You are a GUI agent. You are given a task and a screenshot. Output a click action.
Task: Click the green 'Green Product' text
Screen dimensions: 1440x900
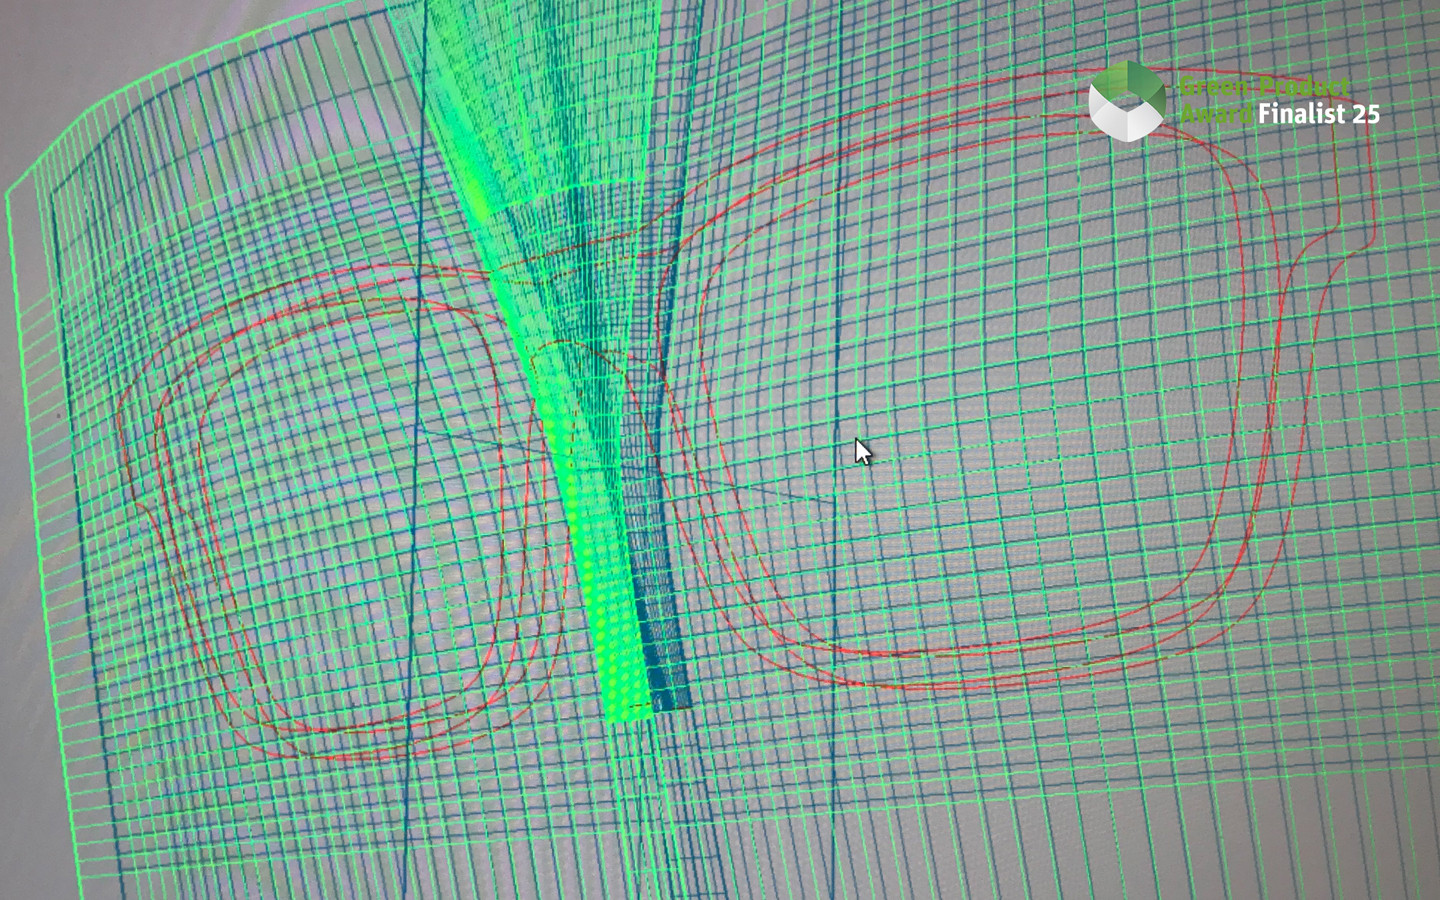coord(1264,86)
